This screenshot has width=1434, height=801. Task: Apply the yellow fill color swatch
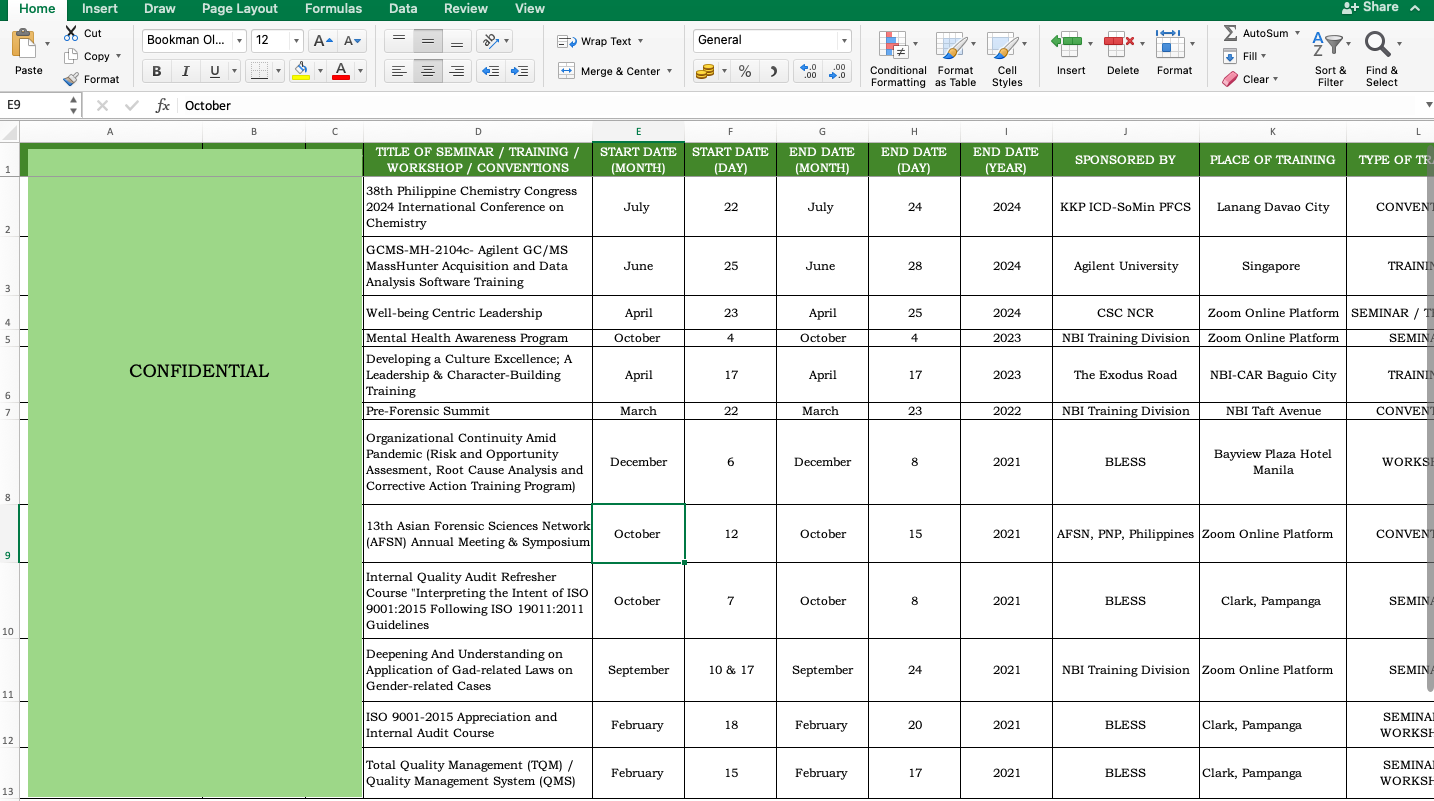click(301, 71)
